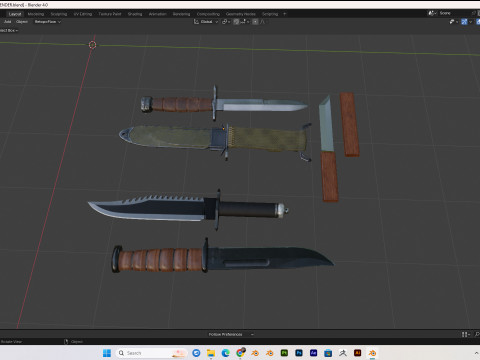Viewport: 480px width, 360px height.
Task: Select the olive green knife sheath model
Action: [x=215, y=140]
